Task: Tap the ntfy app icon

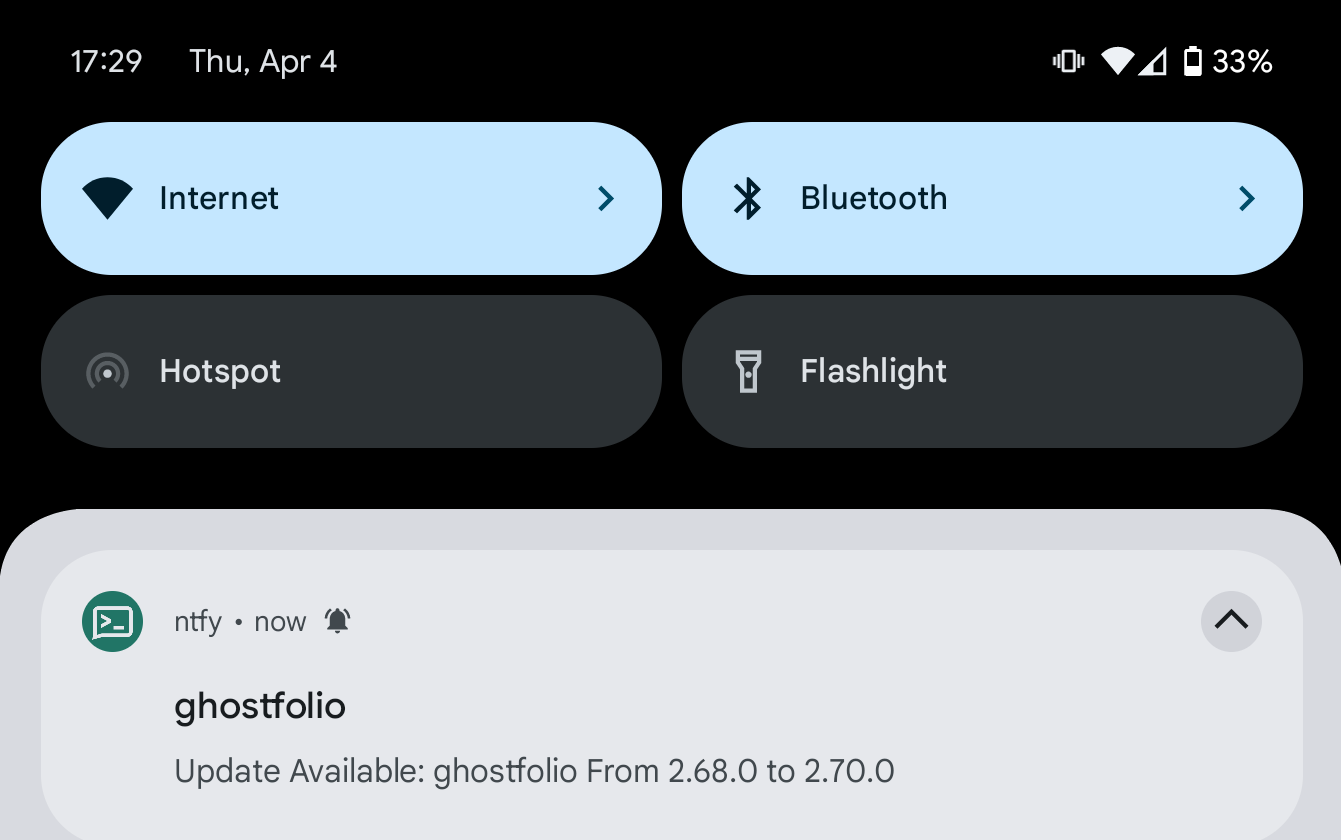Action: (x=112, y=621)
